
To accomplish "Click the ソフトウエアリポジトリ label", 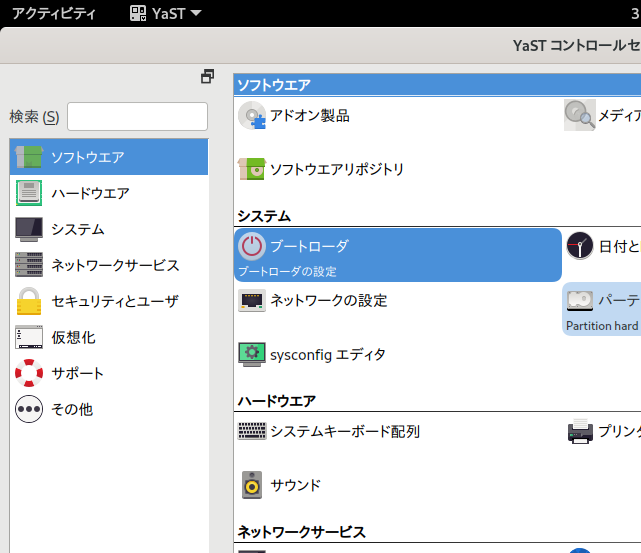I will 337,169.
